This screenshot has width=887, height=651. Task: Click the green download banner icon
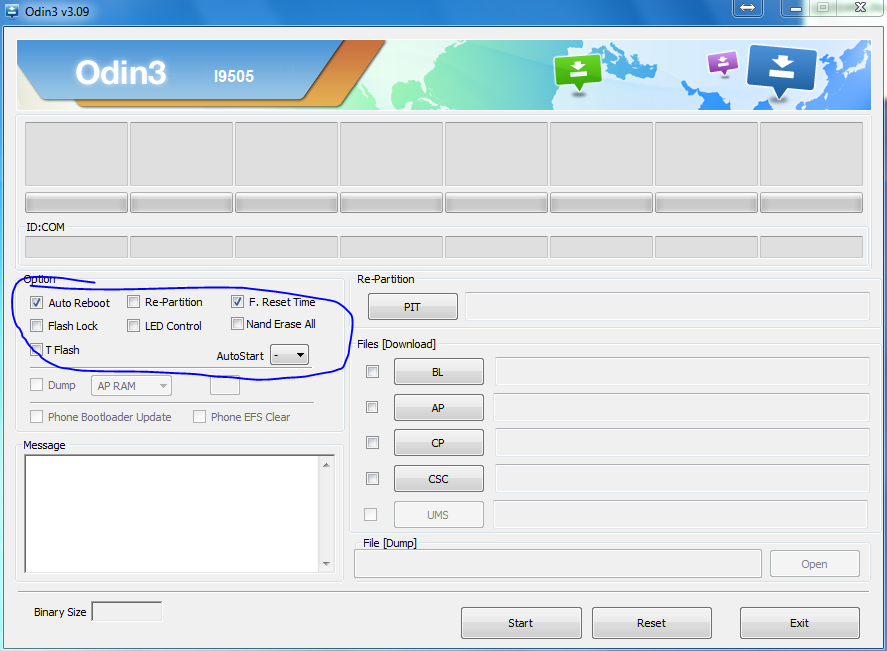pos(578,72)
